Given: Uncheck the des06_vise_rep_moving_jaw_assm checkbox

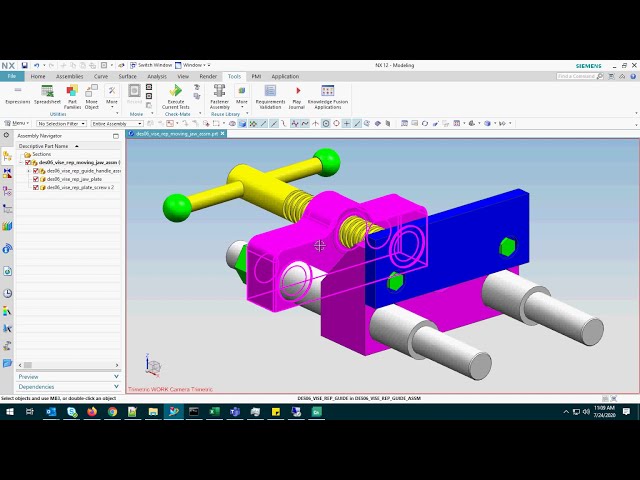Looking at the screenshot, I should pyautogui.click(x=28, y=162).
